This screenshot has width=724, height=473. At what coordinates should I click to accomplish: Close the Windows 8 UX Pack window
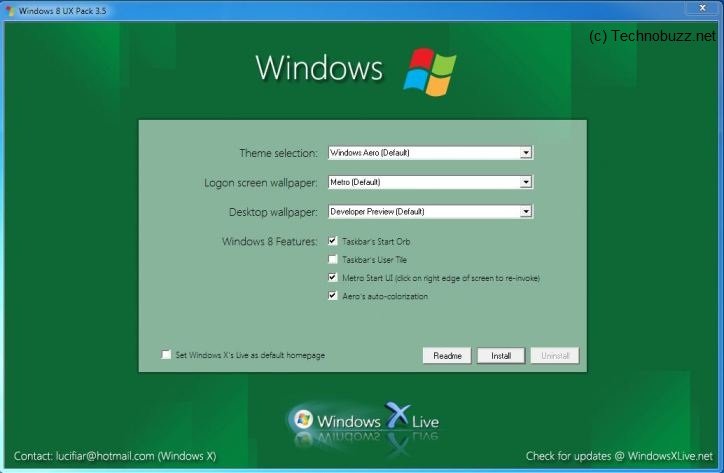click(x=702, y=7)
